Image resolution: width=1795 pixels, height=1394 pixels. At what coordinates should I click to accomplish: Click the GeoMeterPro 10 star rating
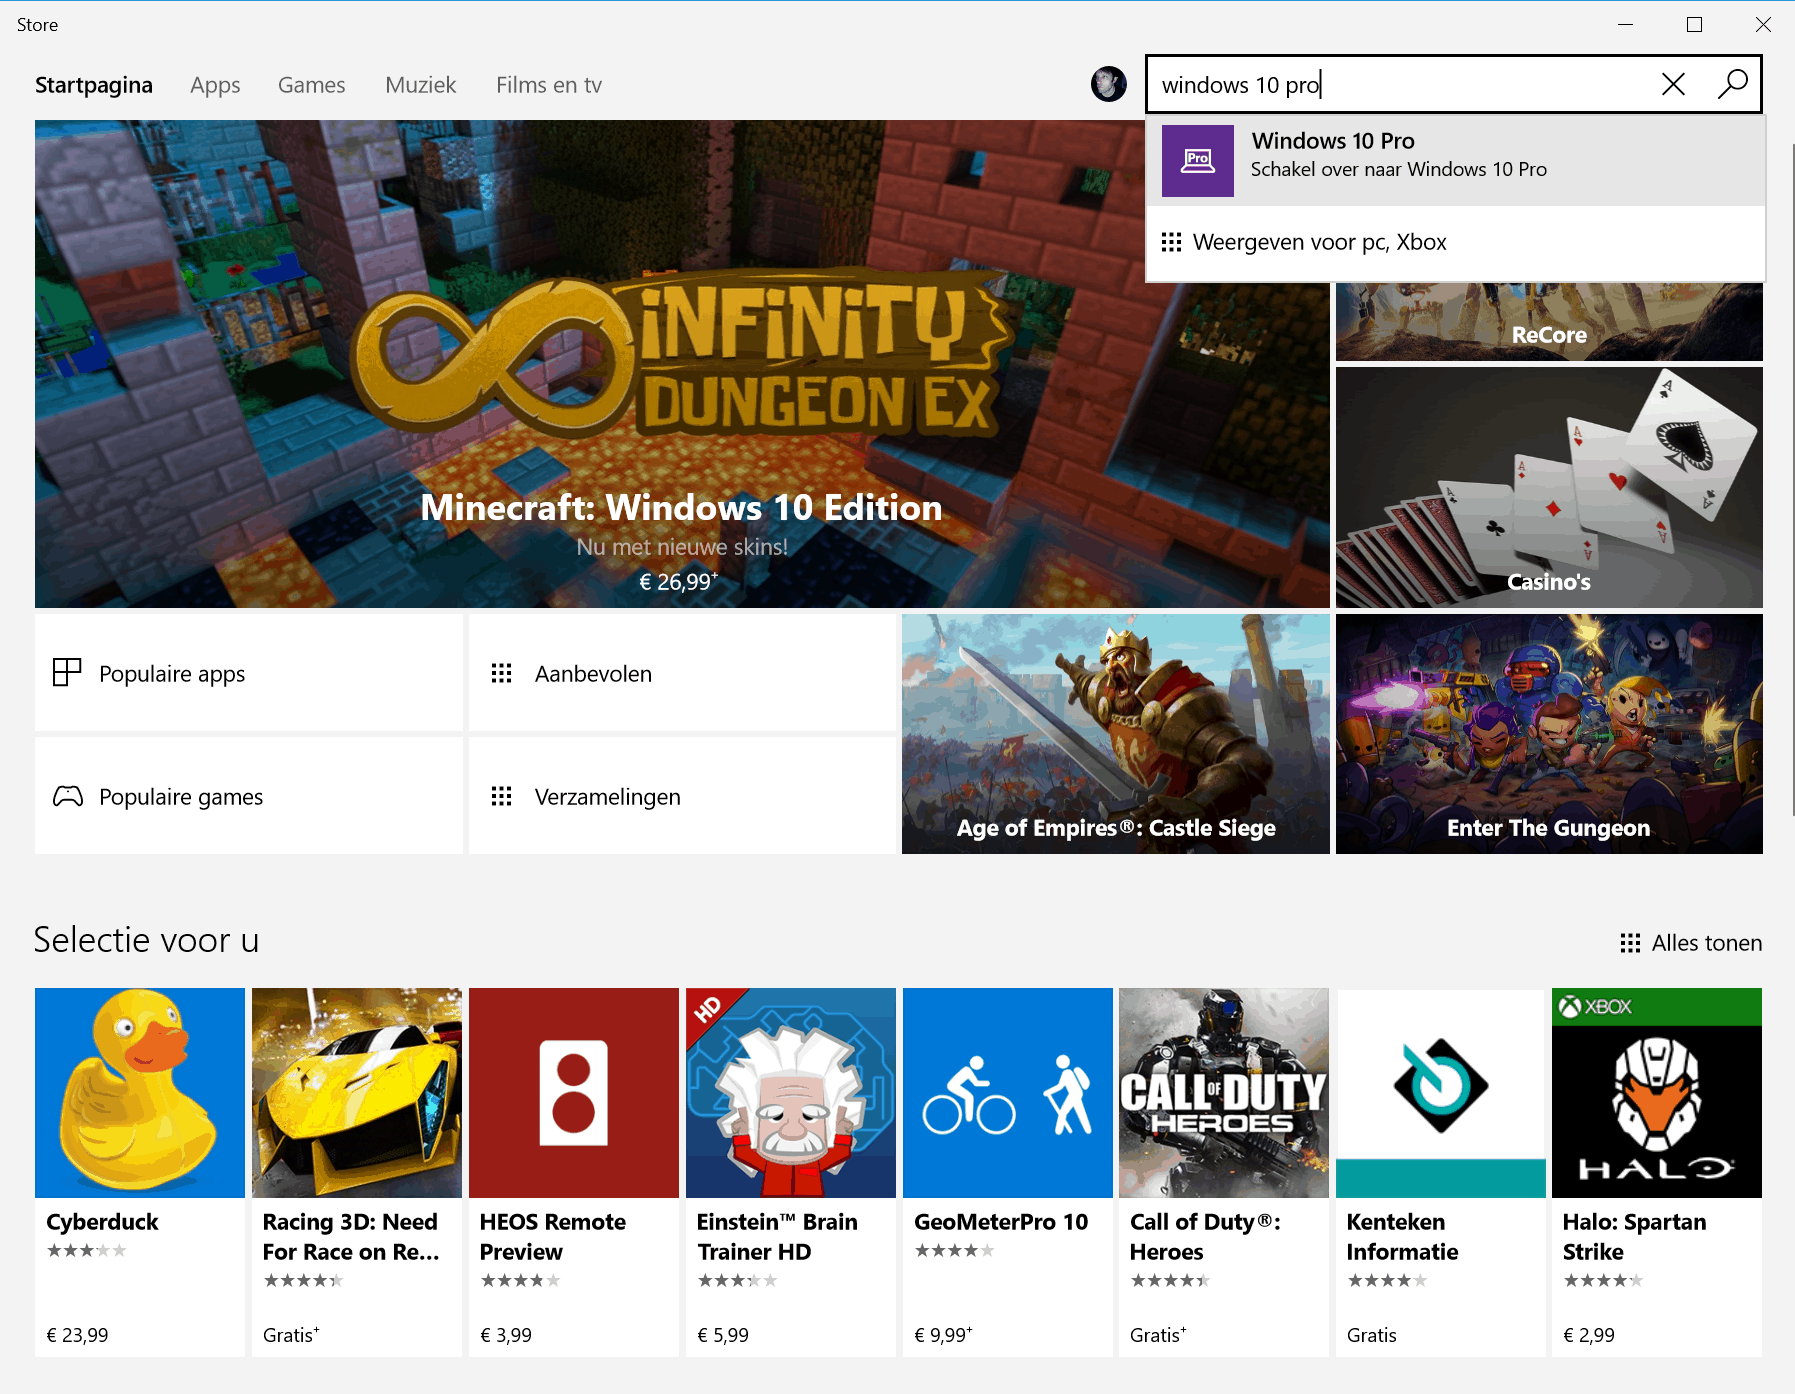[x=954, y=1250]
